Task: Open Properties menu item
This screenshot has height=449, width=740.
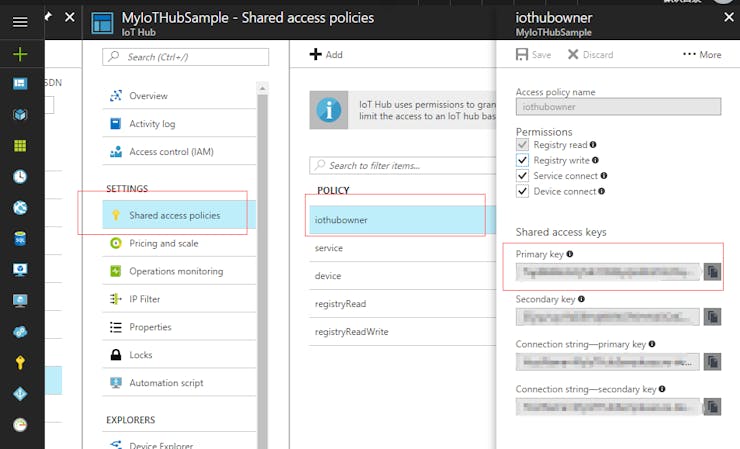Action: pos(179,327)
